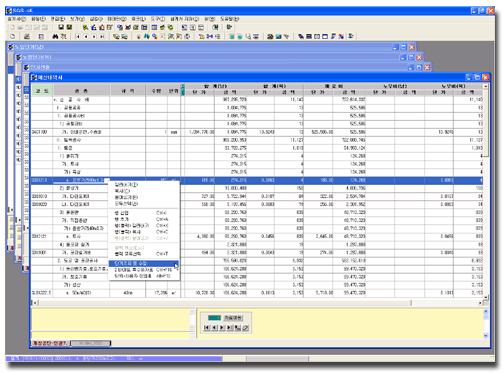Click the 코드 column header
Viewport: 504px width, 373px height.
(x=42, y=91)
